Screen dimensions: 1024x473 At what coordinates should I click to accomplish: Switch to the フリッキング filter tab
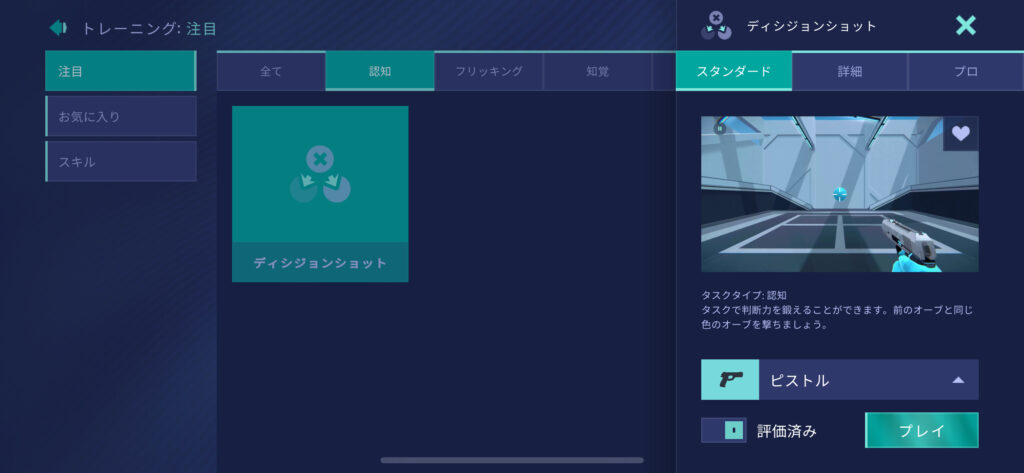coord(488,71)
